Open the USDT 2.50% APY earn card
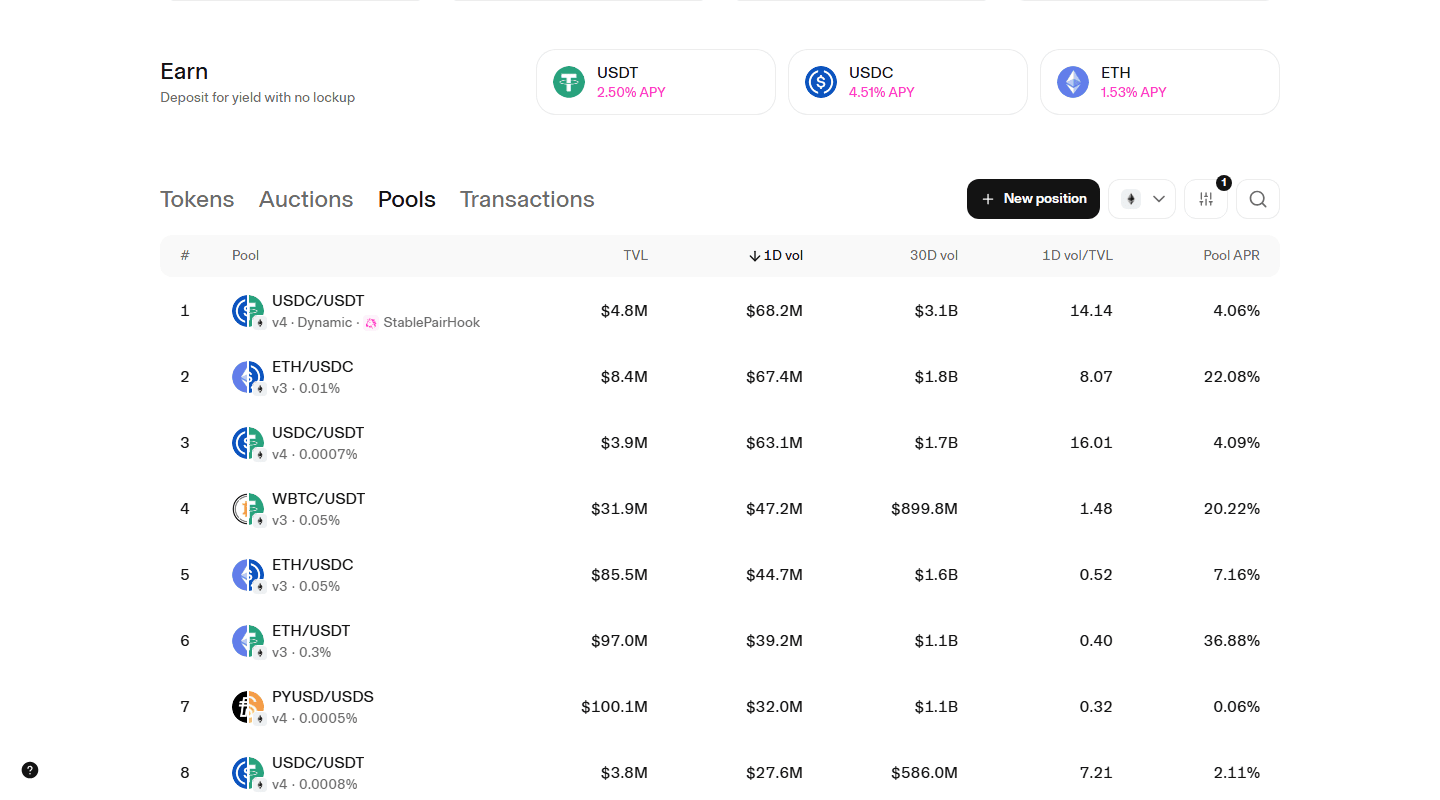1440x800 pixels. [656, 82]
